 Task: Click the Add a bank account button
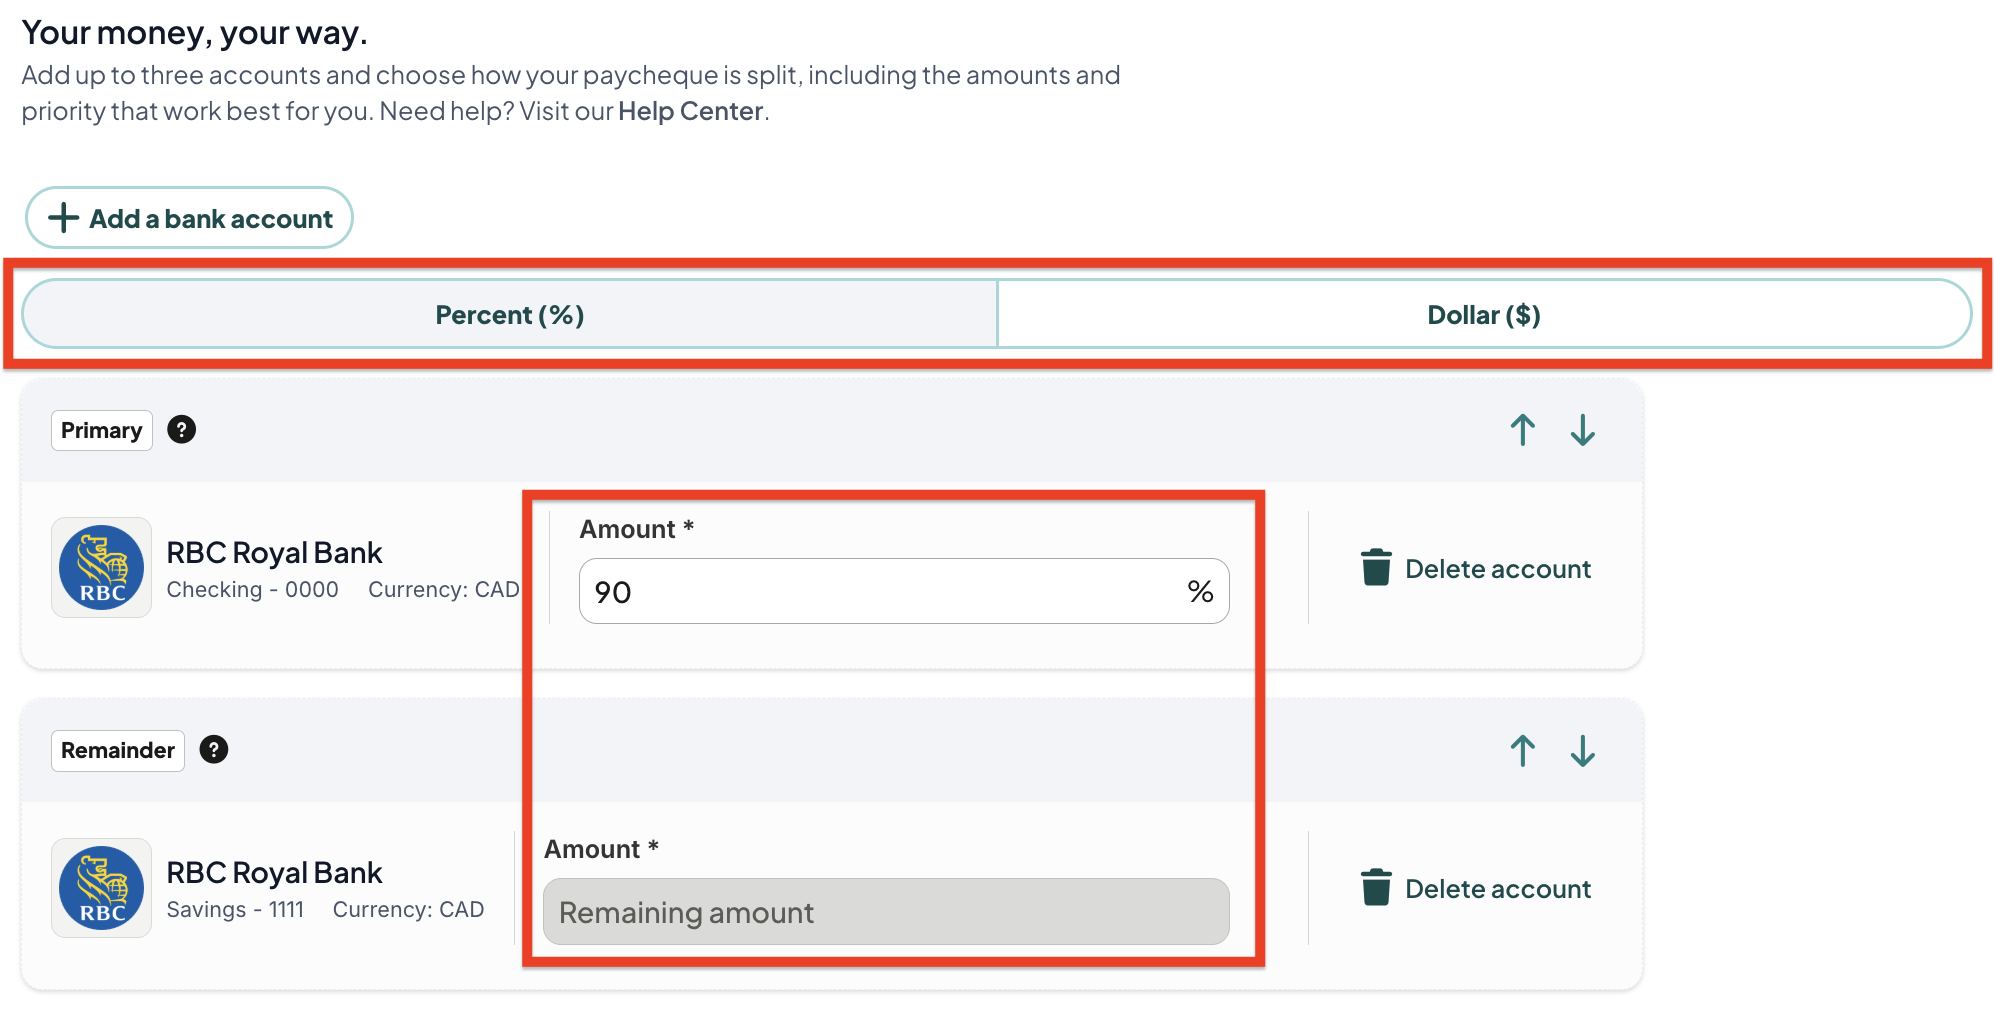pos(189,218)
